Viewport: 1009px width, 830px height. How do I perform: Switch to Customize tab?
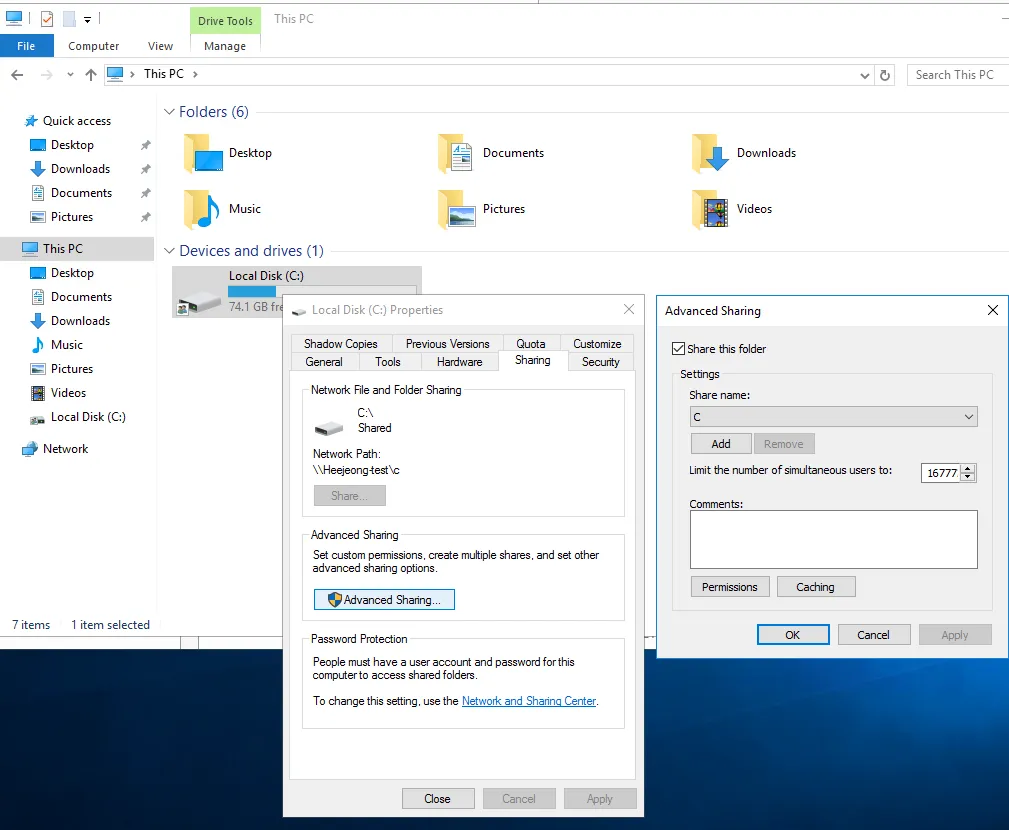coord(597,344)
